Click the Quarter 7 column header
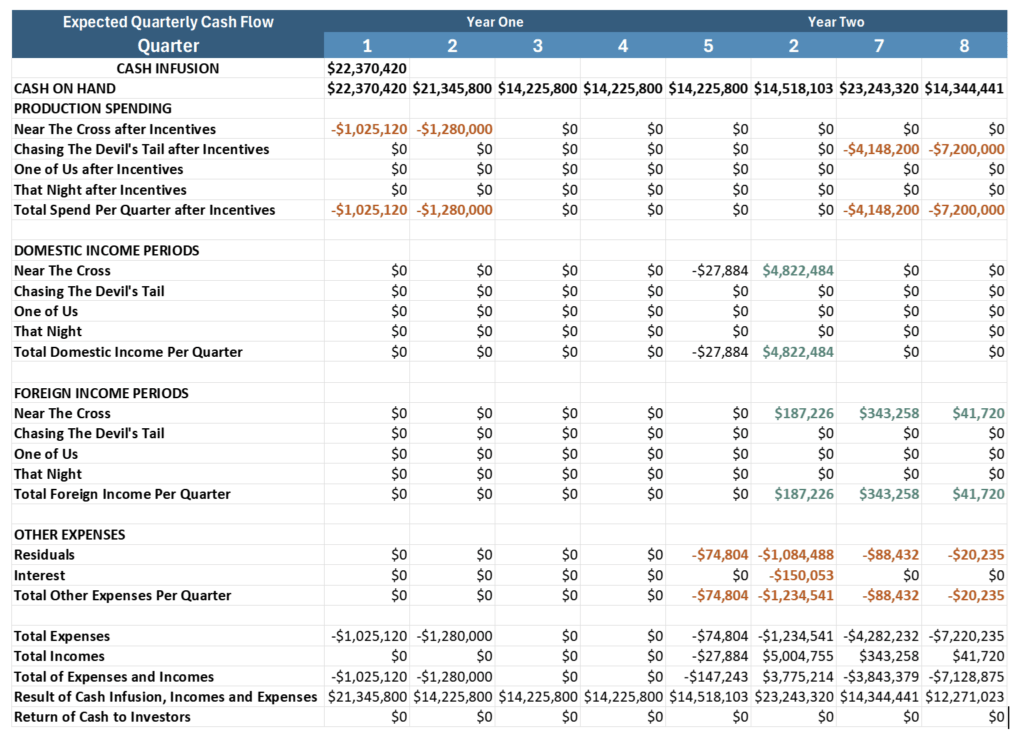 [x=879, y=45]
